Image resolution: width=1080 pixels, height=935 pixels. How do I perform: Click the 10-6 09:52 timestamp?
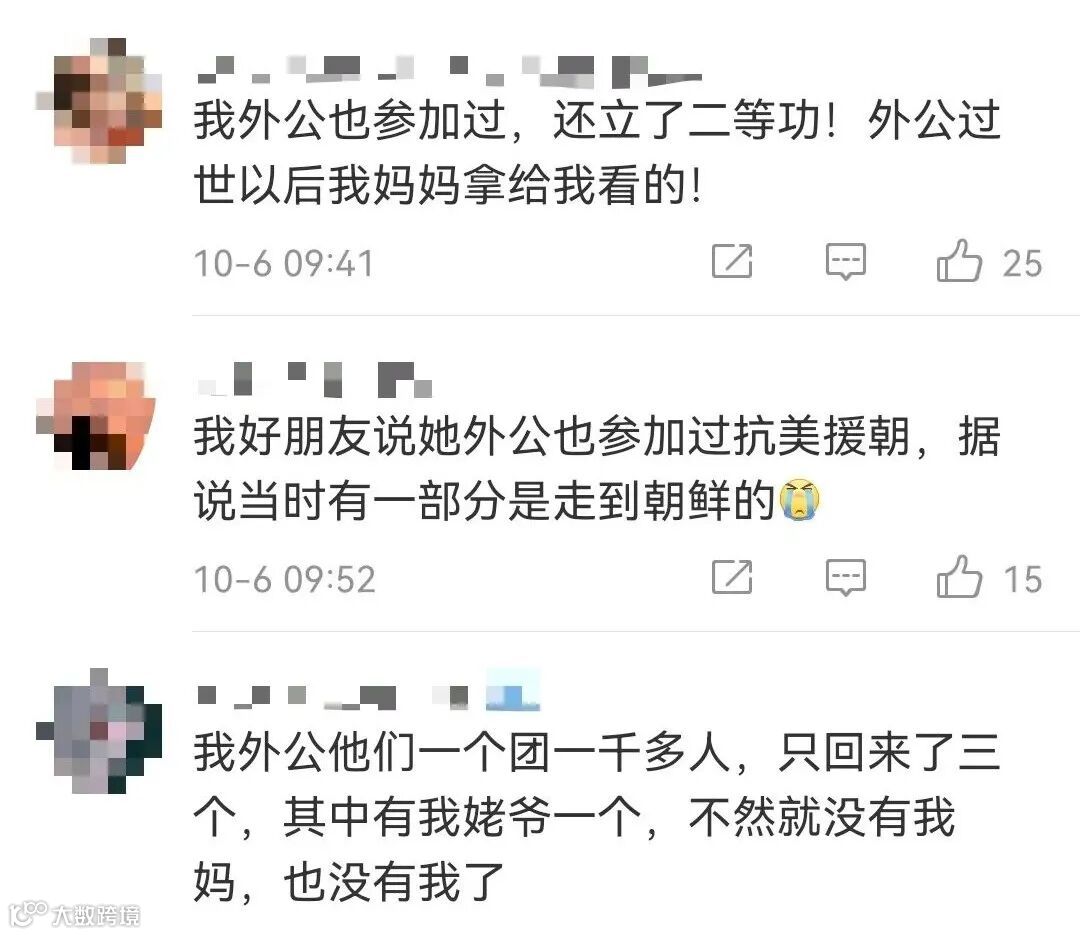(284, 579)
